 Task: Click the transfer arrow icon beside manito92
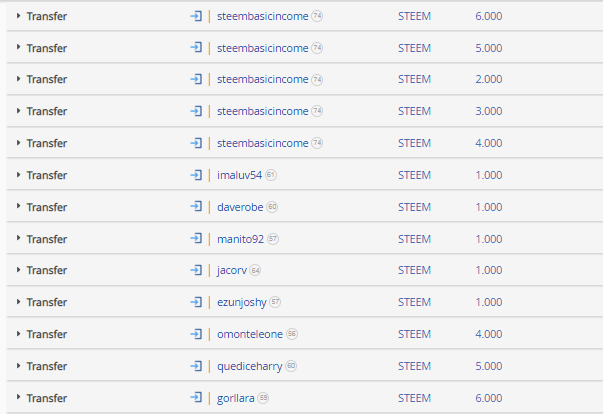[x=196, y=239]
